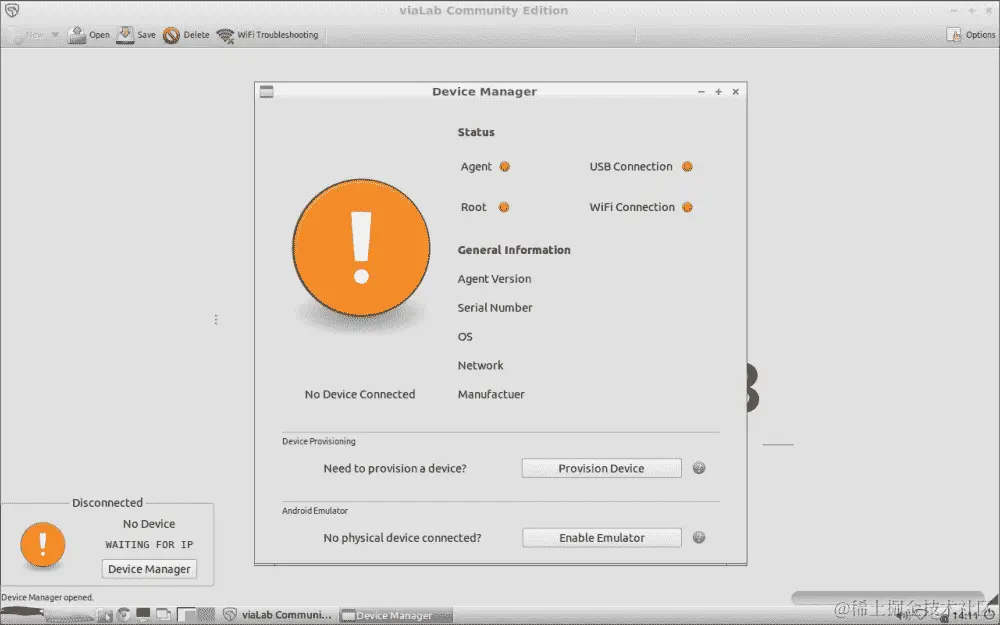Click the Provision Device button
Image resolution: width=1000 pixels, height=625 pixels.
pyautogui.click(x=601, y=468)
